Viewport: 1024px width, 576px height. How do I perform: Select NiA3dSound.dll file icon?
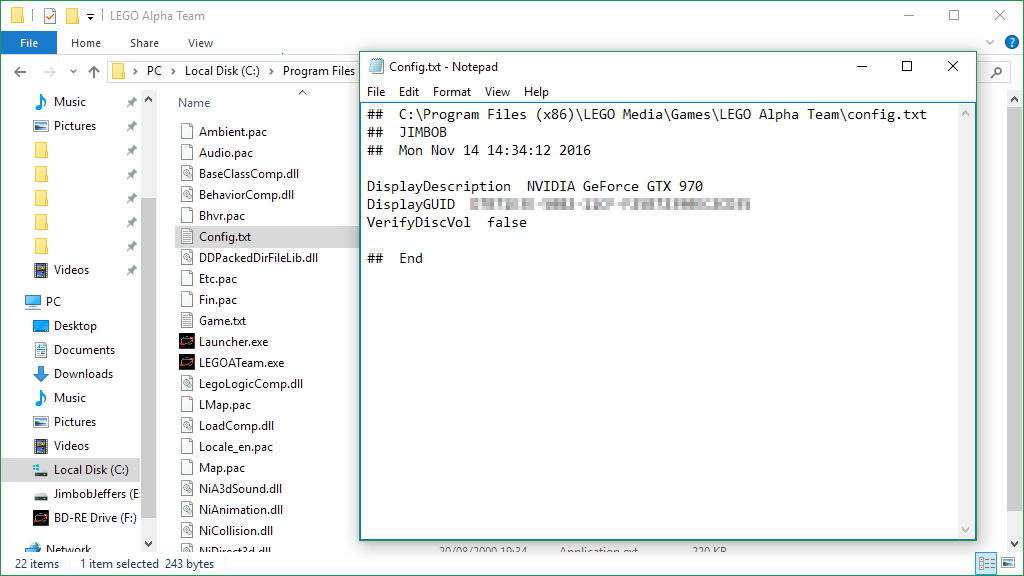(x=187, y=488)
